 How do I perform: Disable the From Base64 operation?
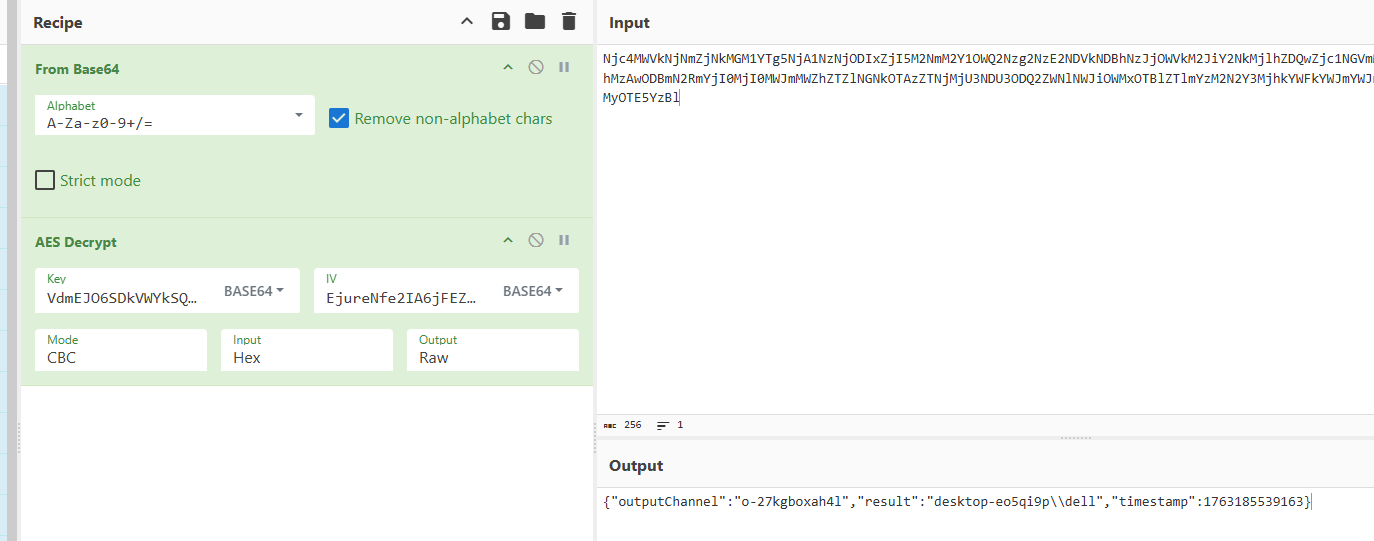(536, 67)
